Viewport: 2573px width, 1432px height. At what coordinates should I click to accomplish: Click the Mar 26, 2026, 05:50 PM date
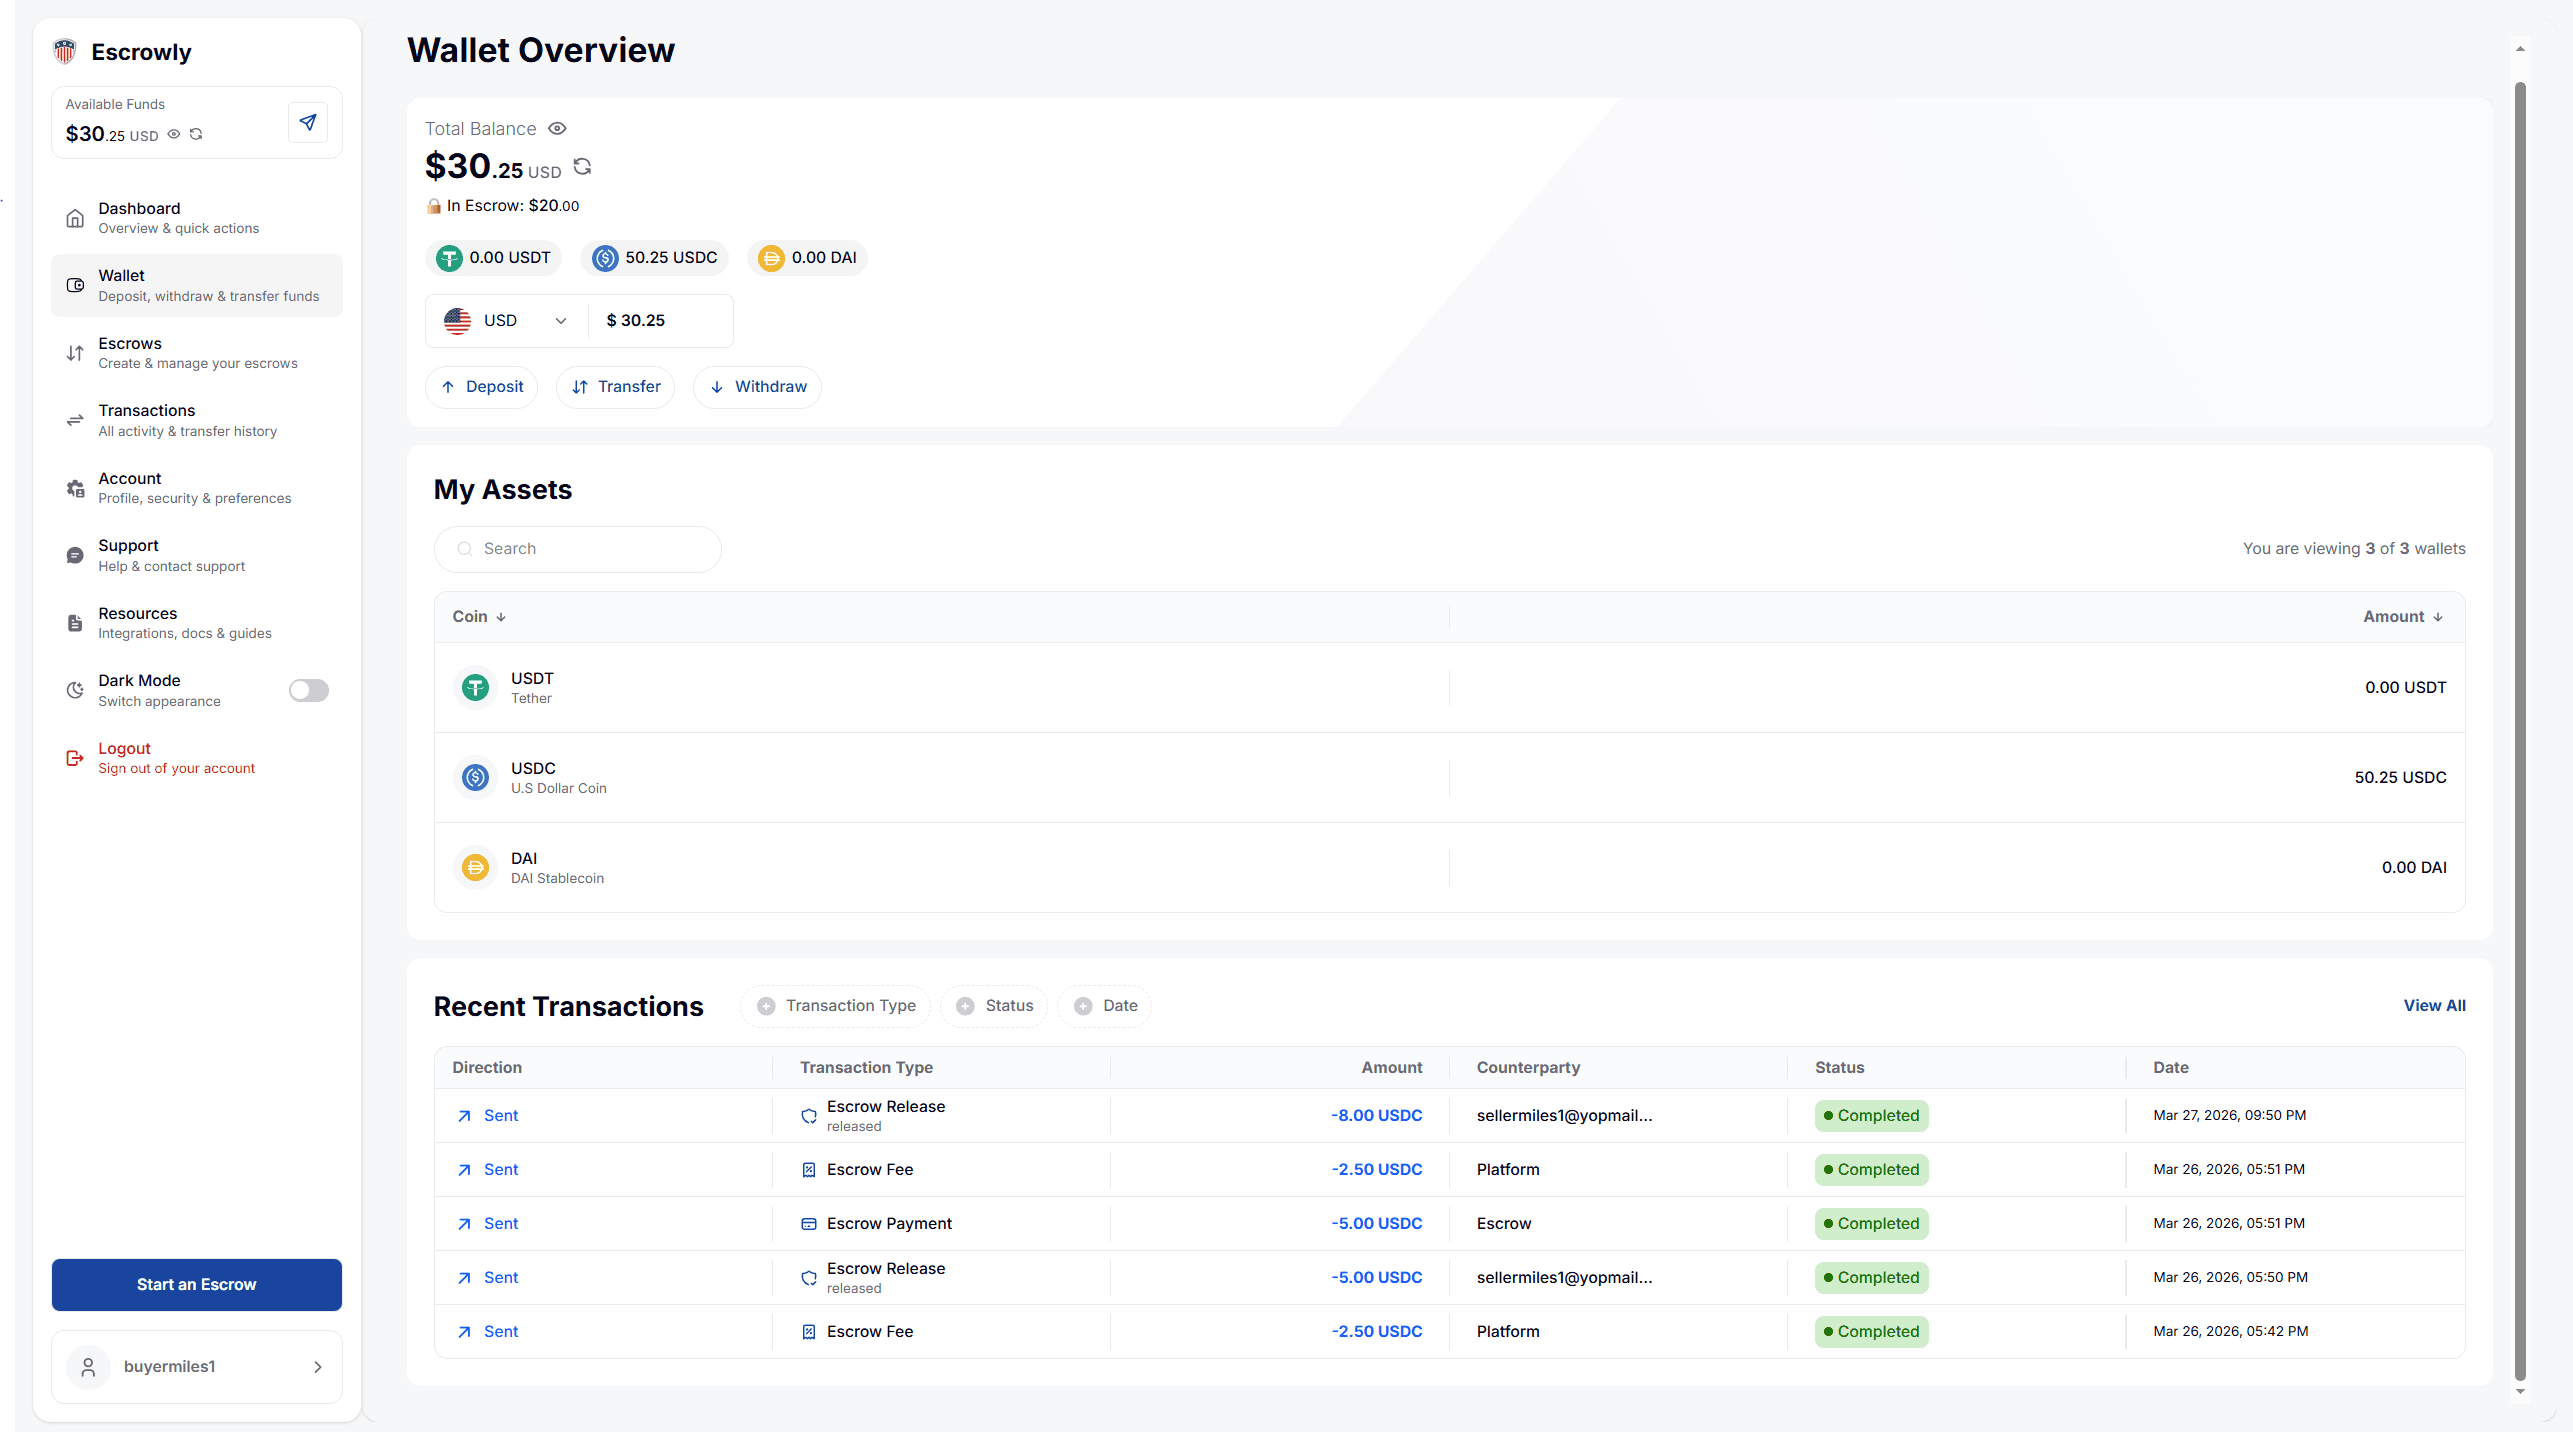tap(2230, 1278)
